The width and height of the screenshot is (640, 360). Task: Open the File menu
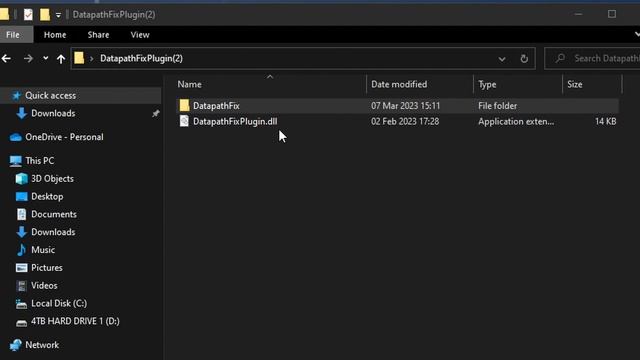(x=13, y=35)
